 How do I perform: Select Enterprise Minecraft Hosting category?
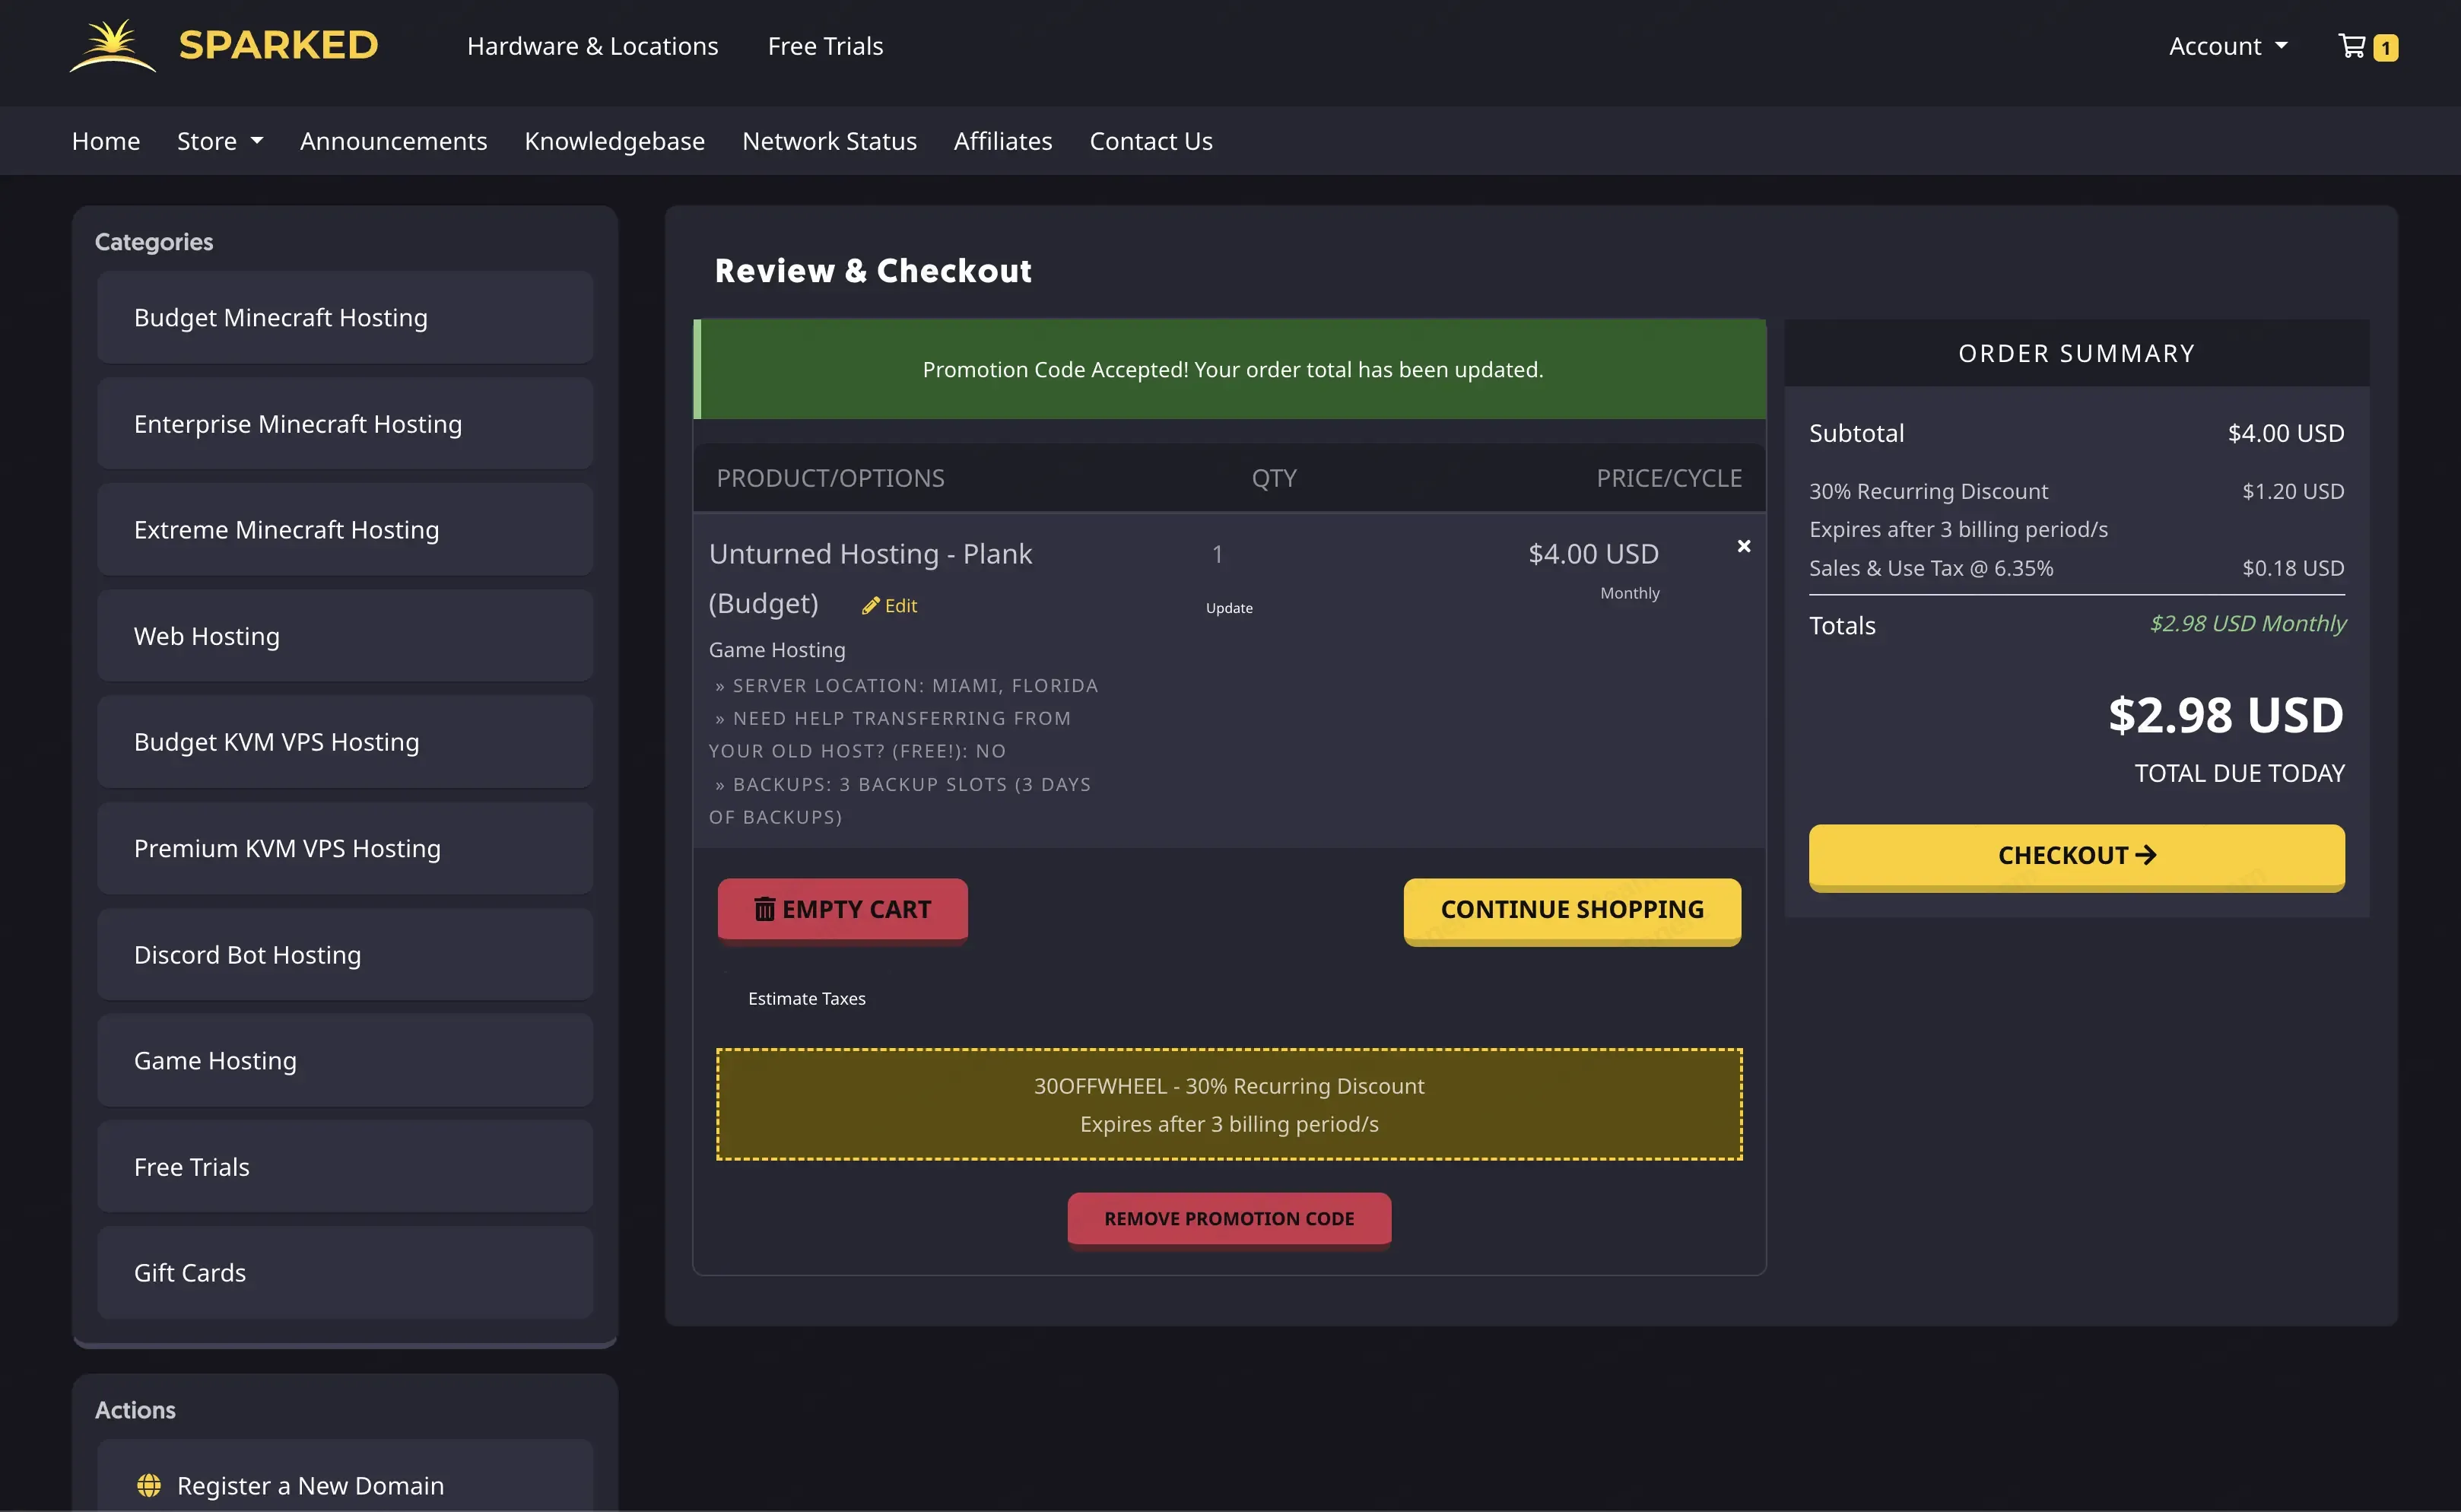point(345,424)
